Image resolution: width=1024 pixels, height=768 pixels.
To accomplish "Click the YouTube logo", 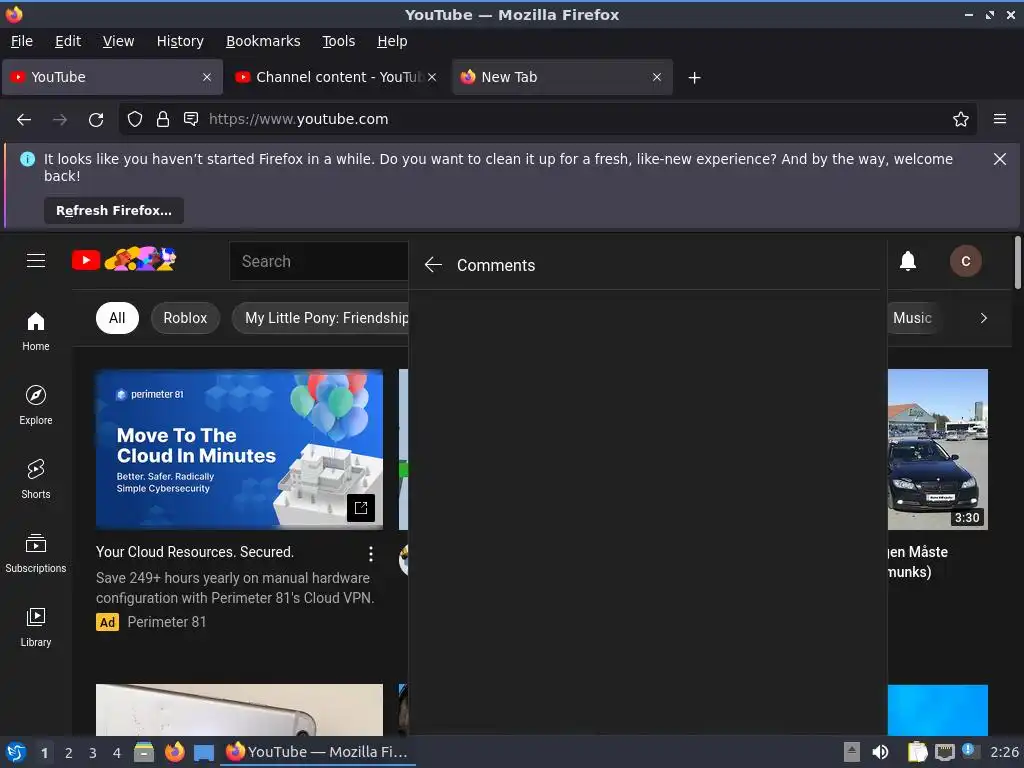I will [124, 259].
